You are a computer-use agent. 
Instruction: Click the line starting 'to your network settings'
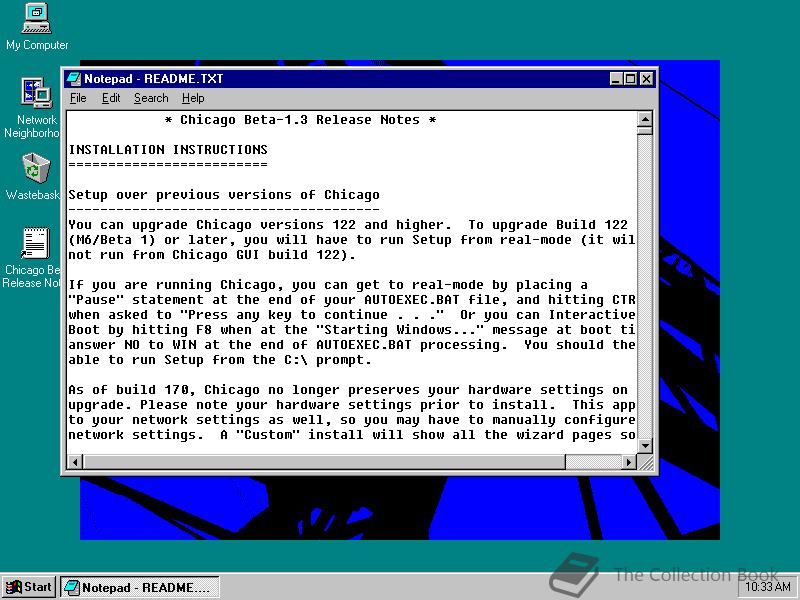pos(352,420)
